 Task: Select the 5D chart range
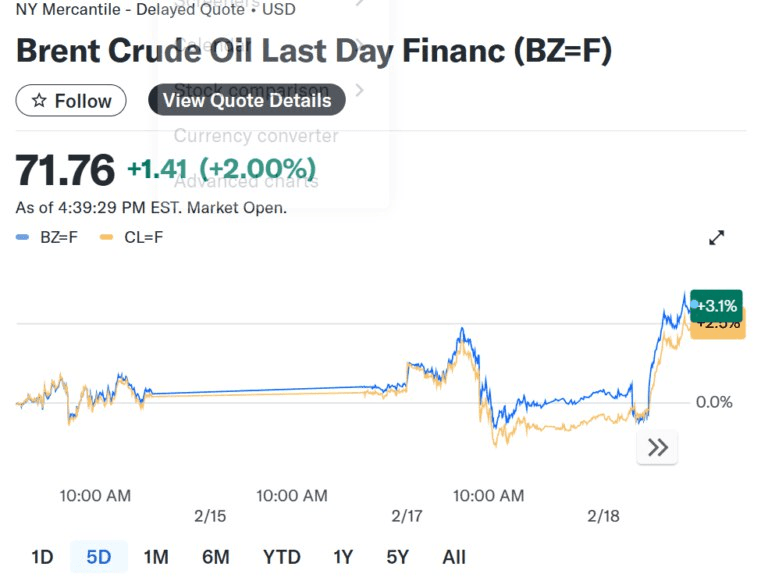point(99,557)
